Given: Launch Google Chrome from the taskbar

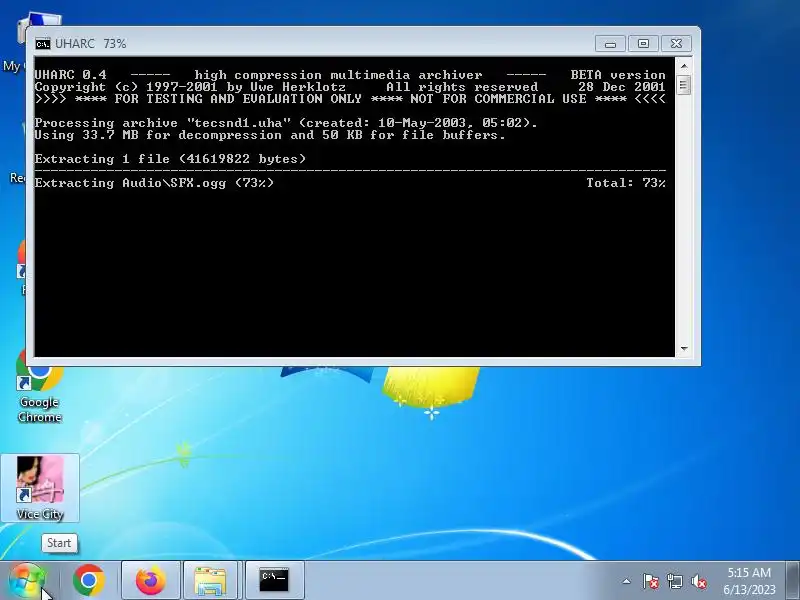Looking at the screenshot, I should [x=89, y=581].
